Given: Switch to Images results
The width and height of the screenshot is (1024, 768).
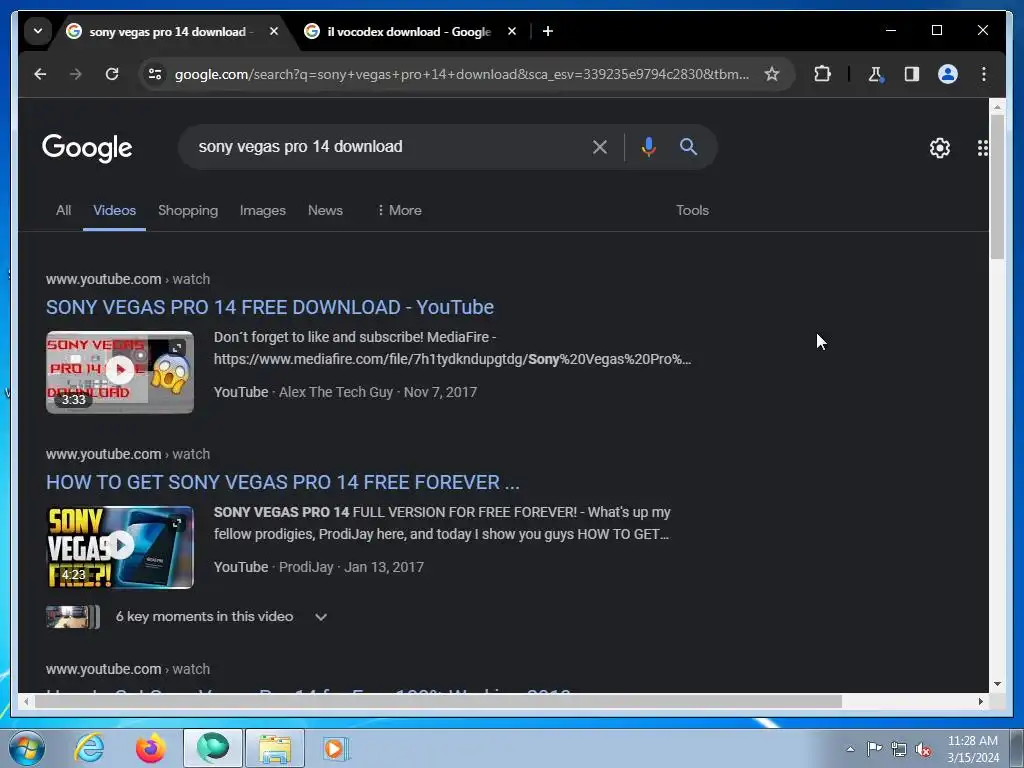Looking at the screenshot, I should (263, 210).
